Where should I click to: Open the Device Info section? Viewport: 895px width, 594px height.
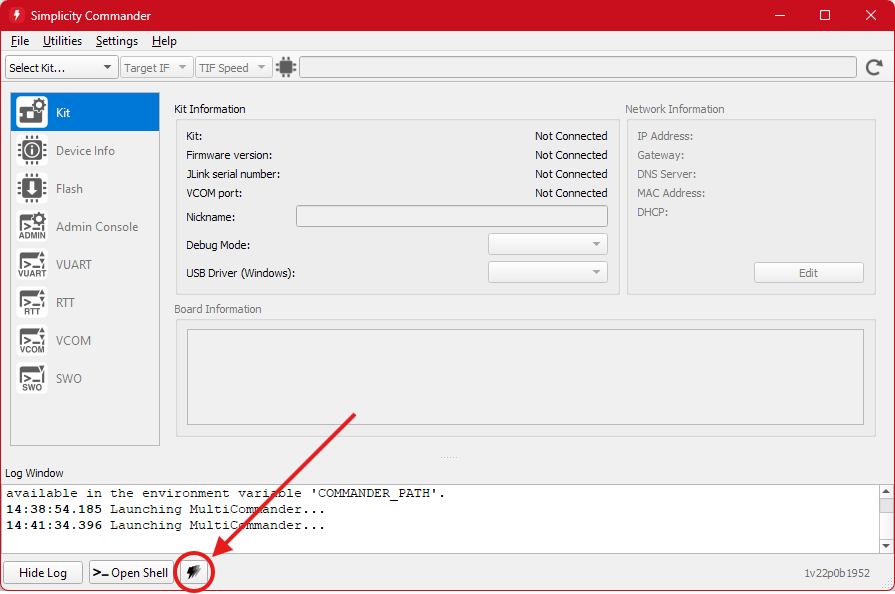click(x=85, y=151)
